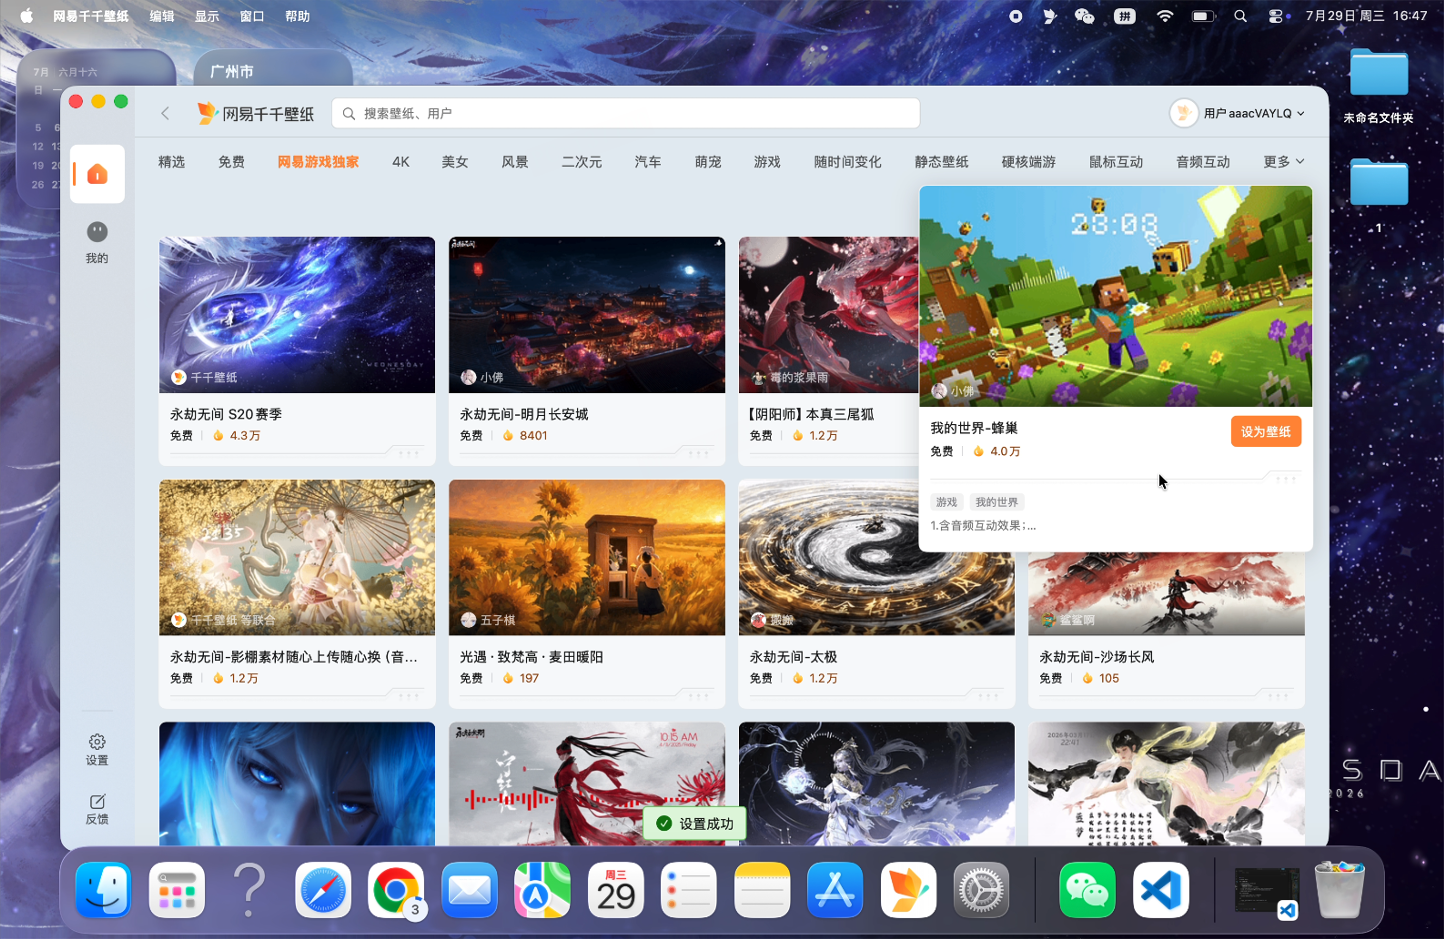This screenshot has width=1444, height=939.
Task: Open the home page from the sidebar
Action: tap(97, 175)
